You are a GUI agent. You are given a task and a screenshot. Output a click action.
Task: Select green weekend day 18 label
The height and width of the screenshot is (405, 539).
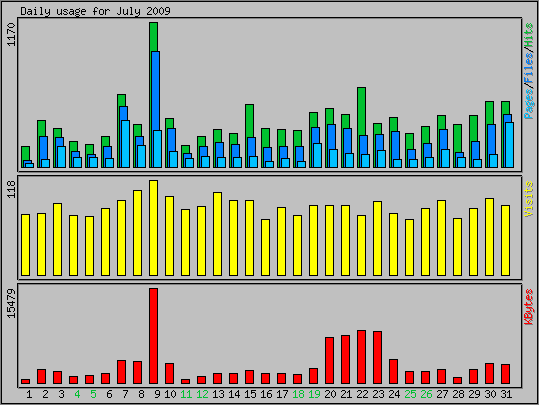pyautogui.click(x=298, y=394)
